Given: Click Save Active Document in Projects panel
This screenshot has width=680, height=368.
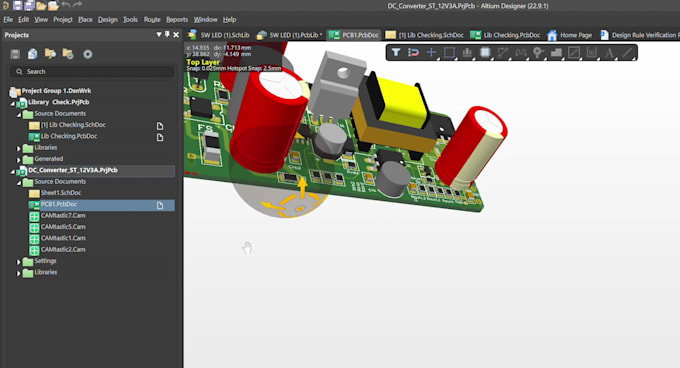Looking at the screenshot, I should click(x=15, y=54).
